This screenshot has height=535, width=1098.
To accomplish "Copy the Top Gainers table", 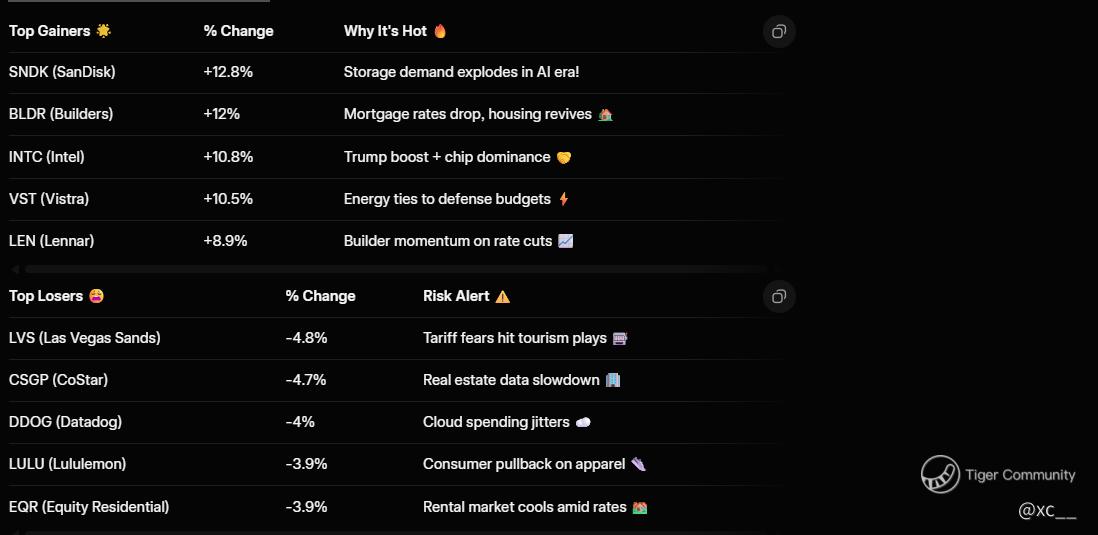I will click(x=779, y=32).
